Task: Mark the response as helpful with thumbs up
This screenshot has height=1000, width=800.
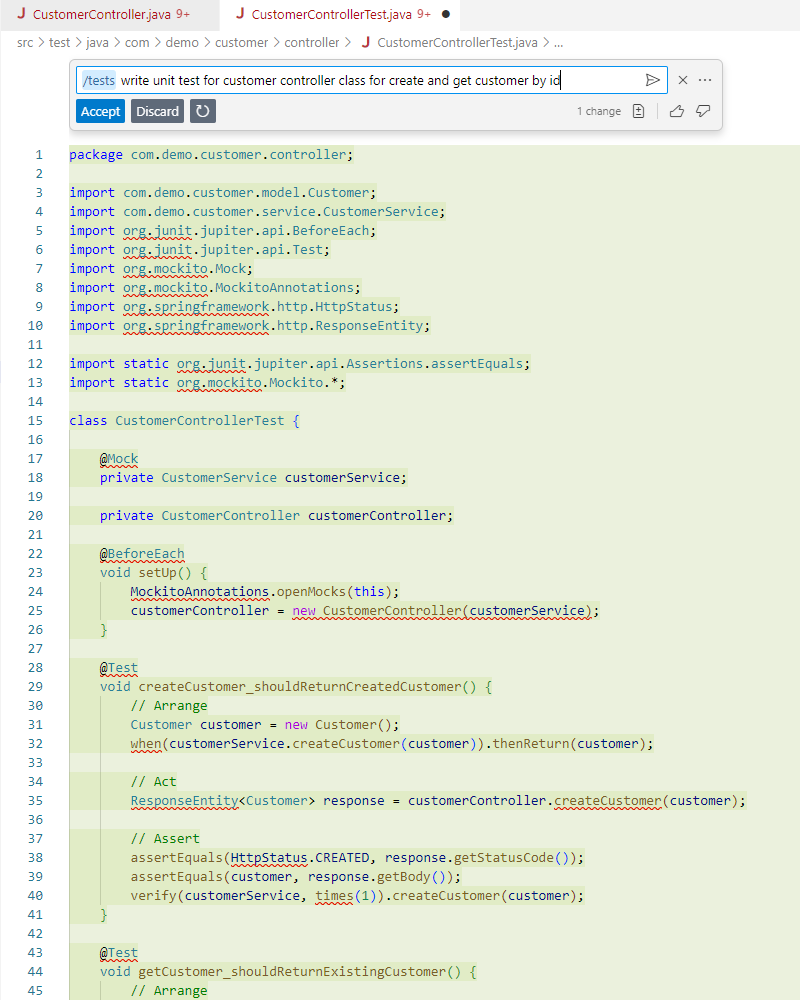Action: point(677,111)
